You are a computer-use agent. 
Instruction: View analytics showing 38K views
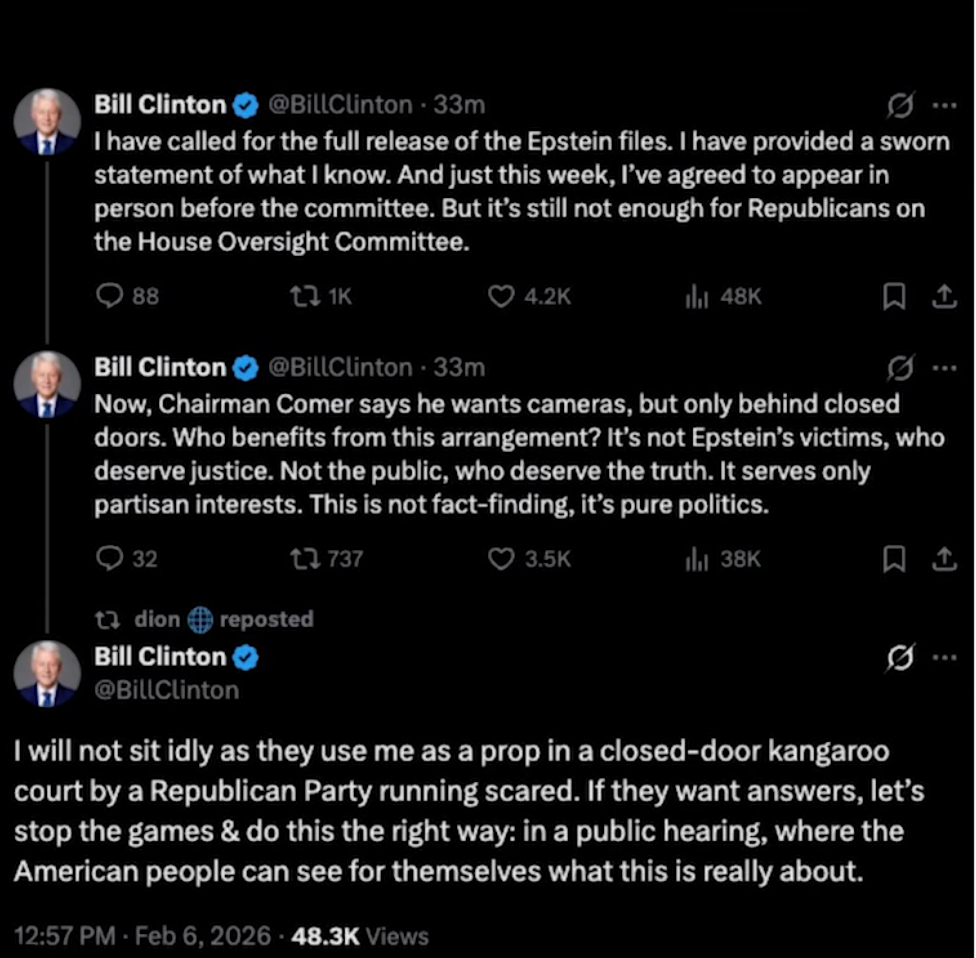(692, 559)
